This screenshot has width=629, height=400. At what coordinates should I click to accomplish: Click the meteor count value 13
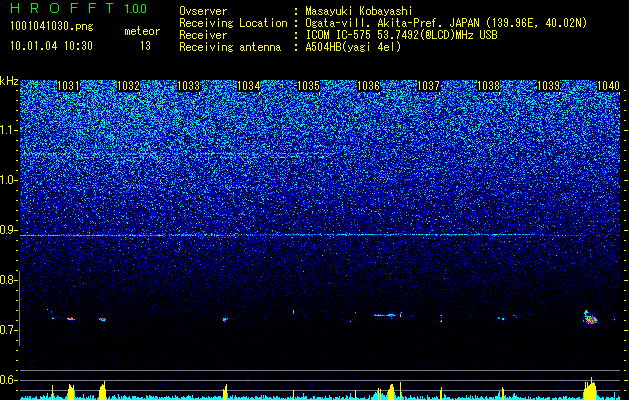(x=145, y=46)
